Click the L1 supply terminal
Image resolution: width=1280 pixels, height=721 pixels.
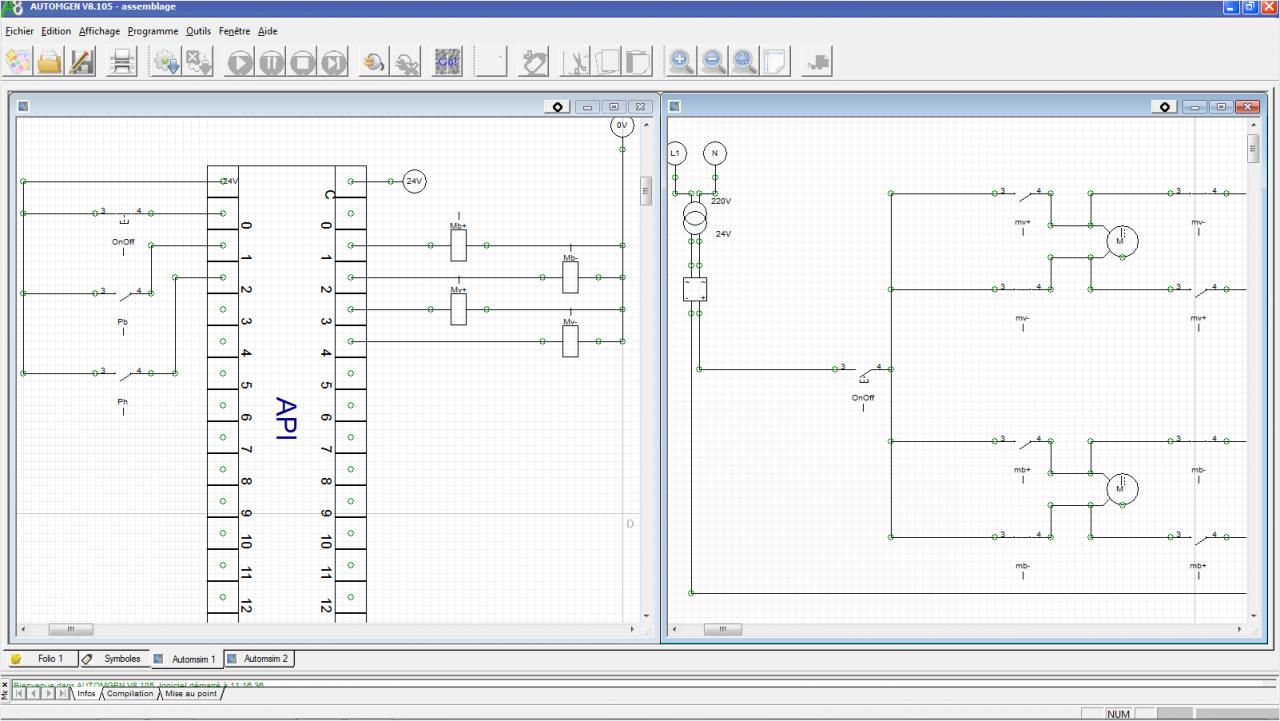(675, 153)
